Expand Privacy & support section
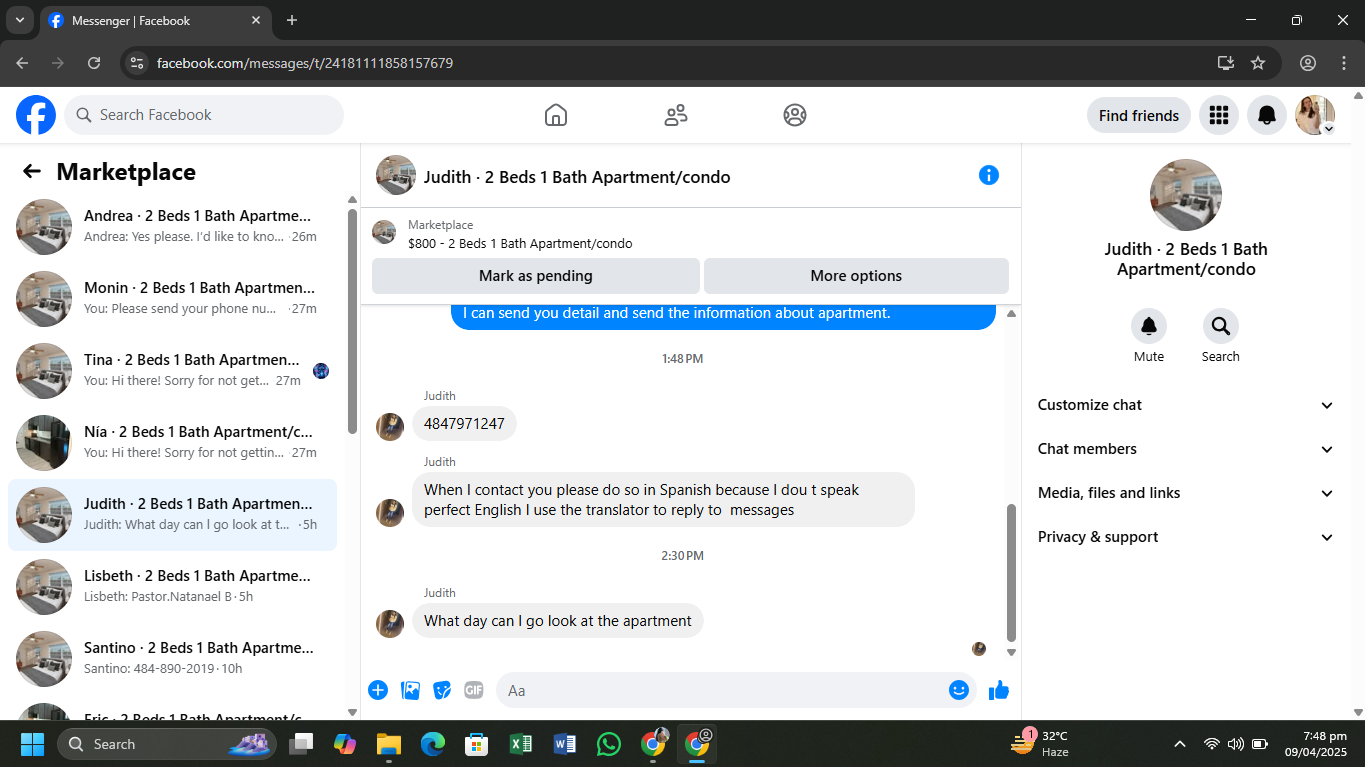This screenshot has width=1365, height=767. (x=1186, y=537)
